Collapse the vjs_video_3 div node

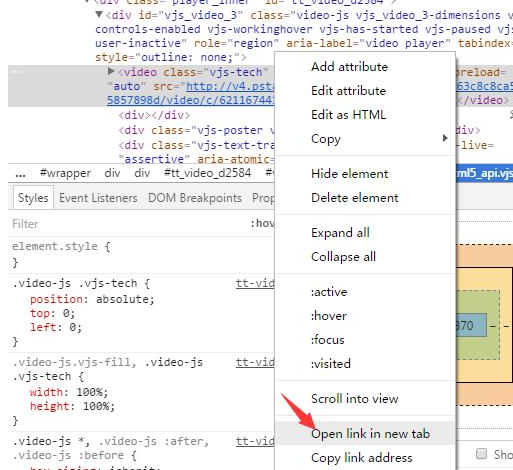click(99, 14)
